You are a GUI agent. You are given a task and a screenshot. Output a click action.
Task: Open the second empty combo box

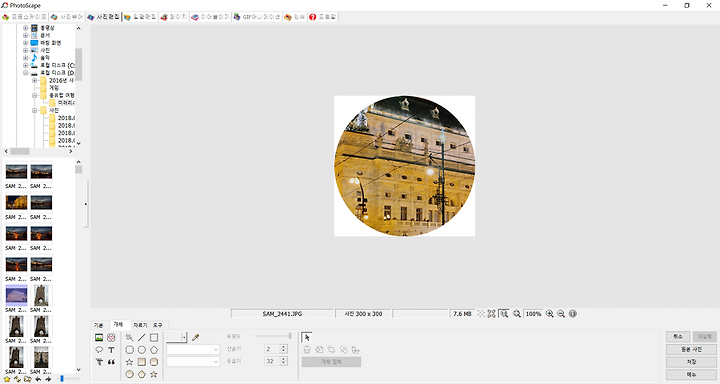[x=193, y=362]
